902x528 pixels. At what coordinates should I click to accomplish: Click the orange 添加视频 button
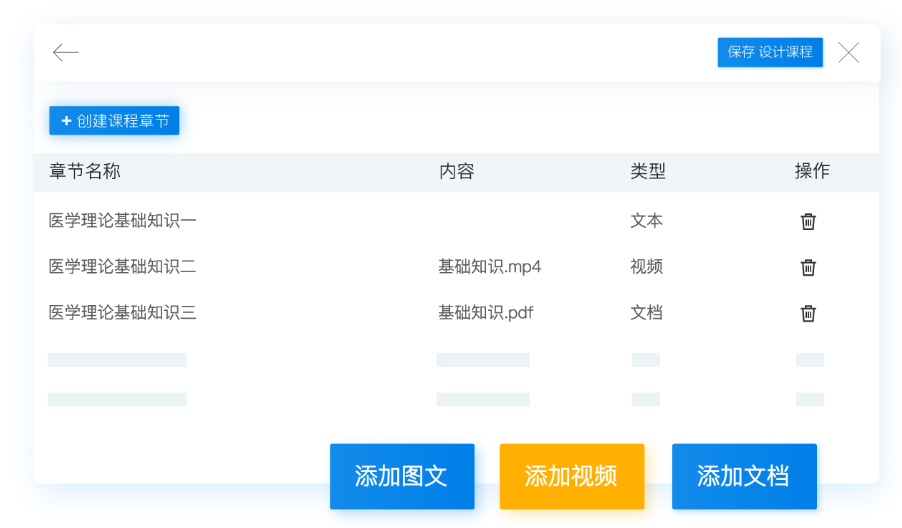[x=571, y=476]
